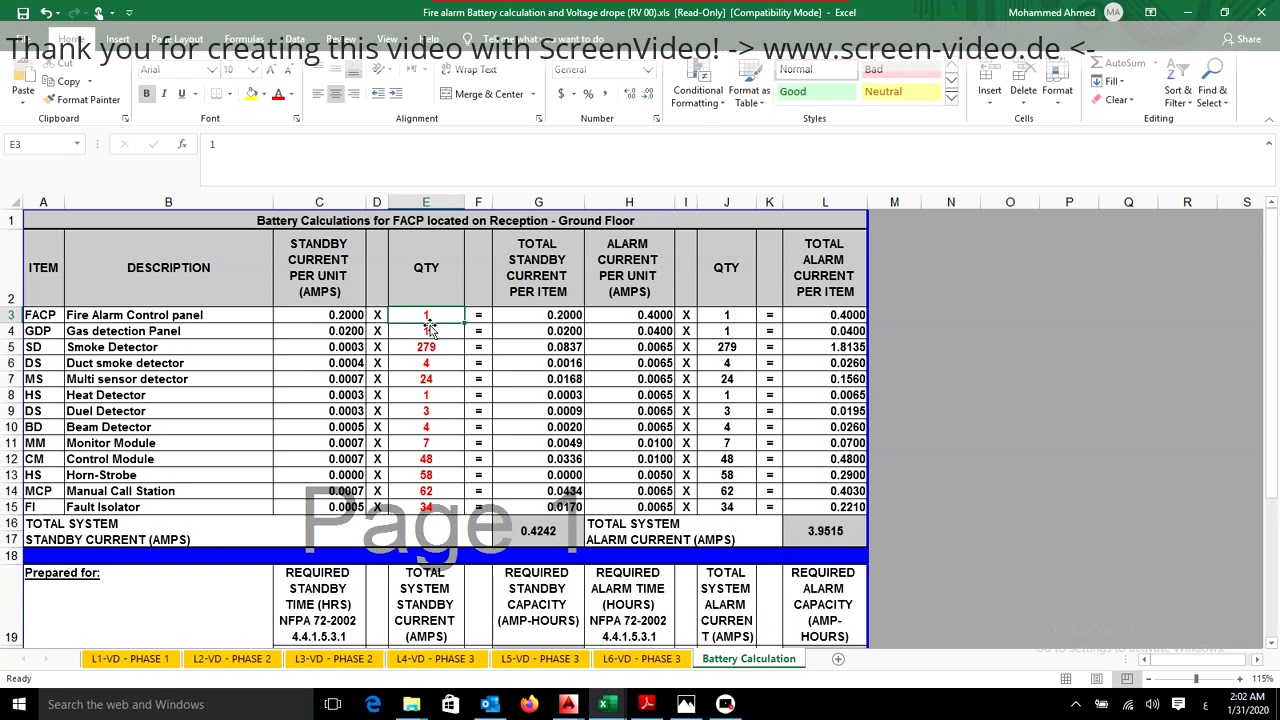
Task: Open the cell Format menu in the Cells group
Action: tap(1057, 83)
